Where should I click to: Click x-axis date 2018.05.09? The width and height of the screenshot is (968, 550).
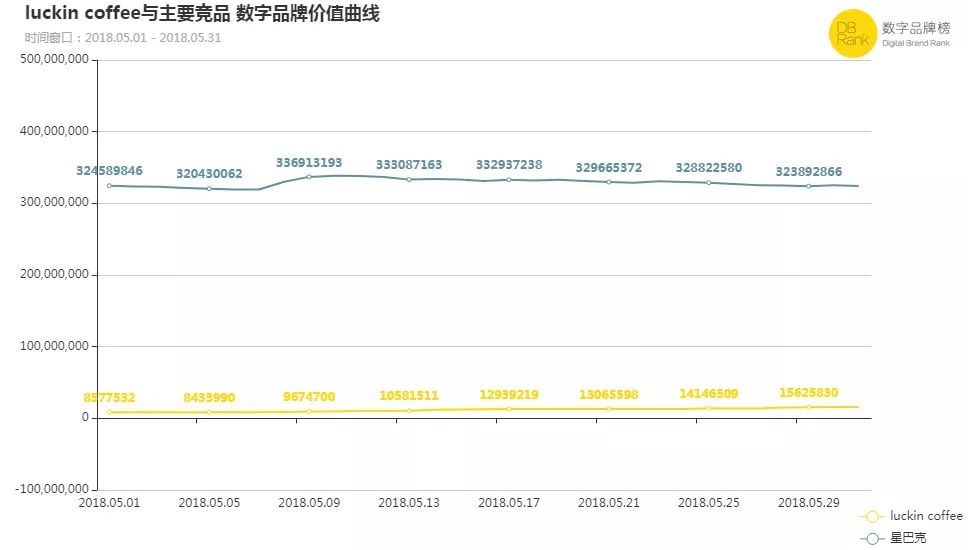[x=309, y=503]
